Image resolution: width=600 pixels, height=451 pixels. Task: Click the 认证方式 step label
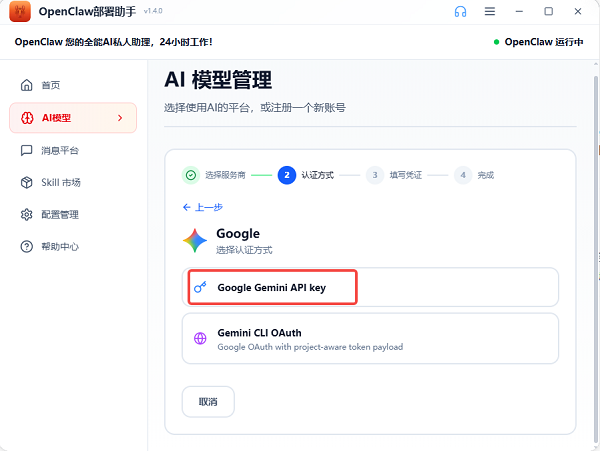point(318,175)
